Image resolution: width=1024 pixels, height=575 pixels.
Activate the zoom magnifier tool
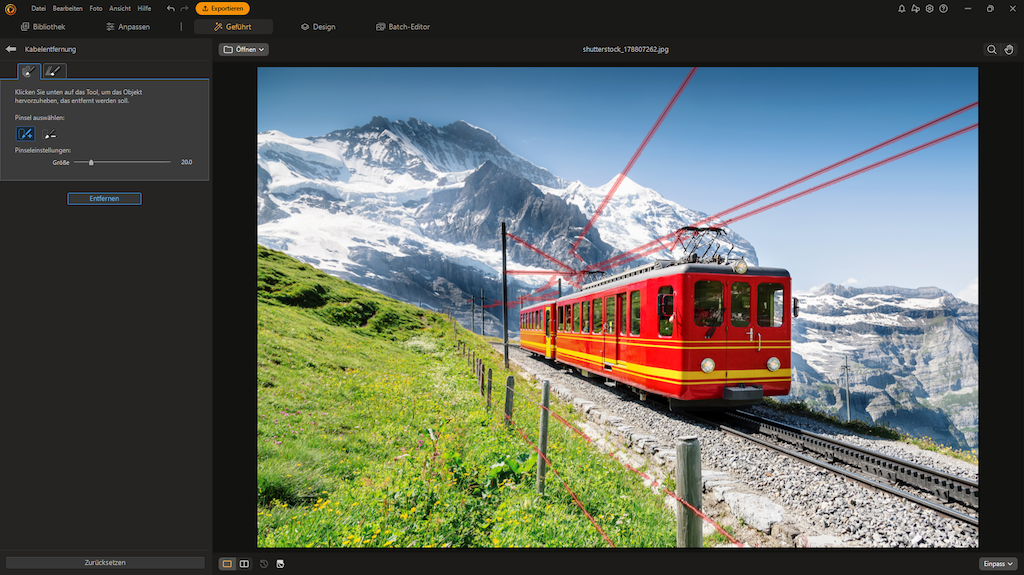991,49
